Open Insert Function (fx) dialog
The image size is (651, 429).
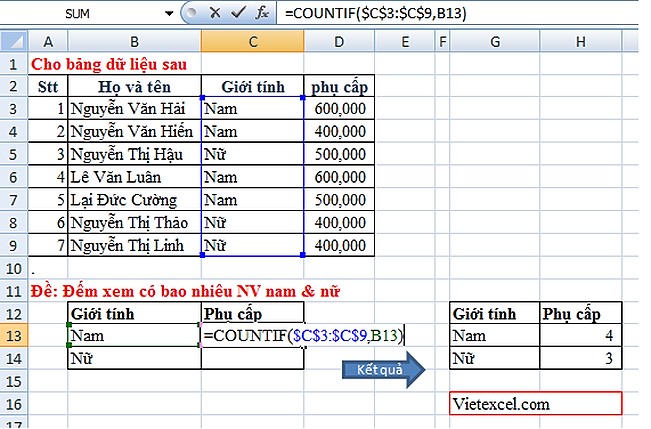click(262, 14)
